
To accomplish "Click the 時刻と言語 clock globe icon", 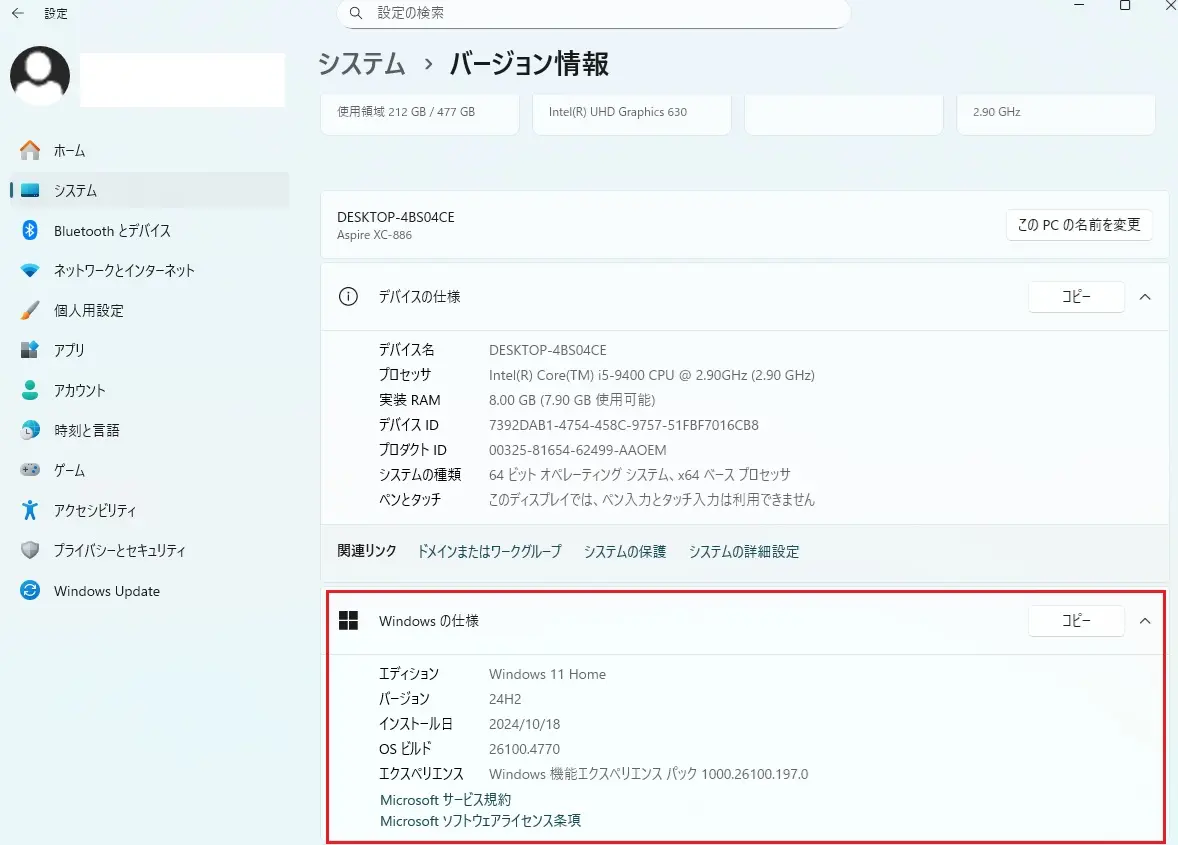I will coord(30,430).
